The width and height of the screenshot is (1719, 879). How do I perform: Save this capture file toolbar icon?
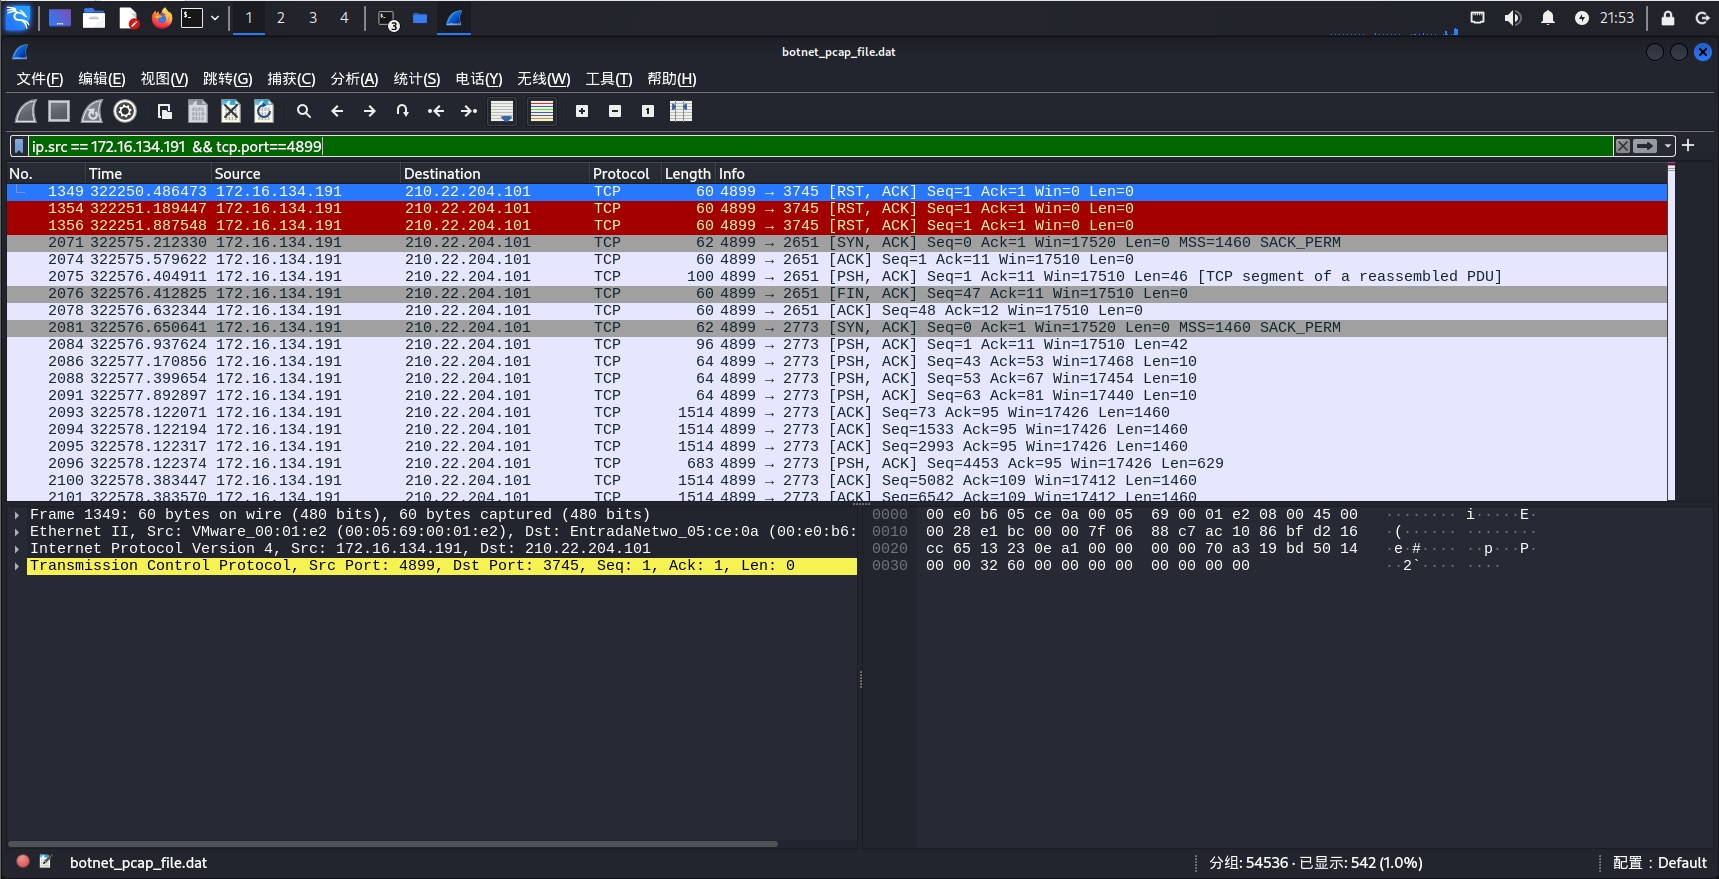tap(198, 111)
